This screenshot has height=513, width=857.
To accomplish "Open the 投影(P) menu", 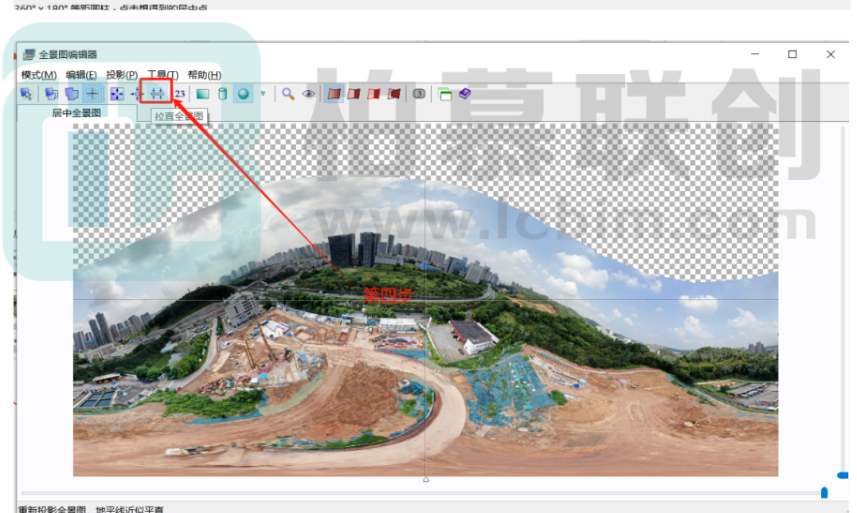I will coord(121,75).
